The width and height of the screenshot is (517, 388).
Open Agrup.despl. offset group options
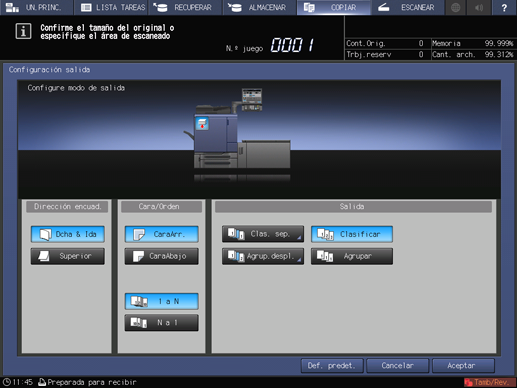click(x=263, y=256)
